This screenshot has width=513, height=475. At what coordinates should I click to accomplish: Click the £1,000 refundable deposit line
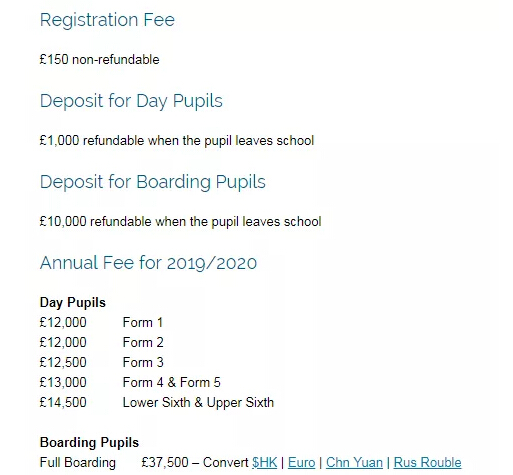point(177,140)
